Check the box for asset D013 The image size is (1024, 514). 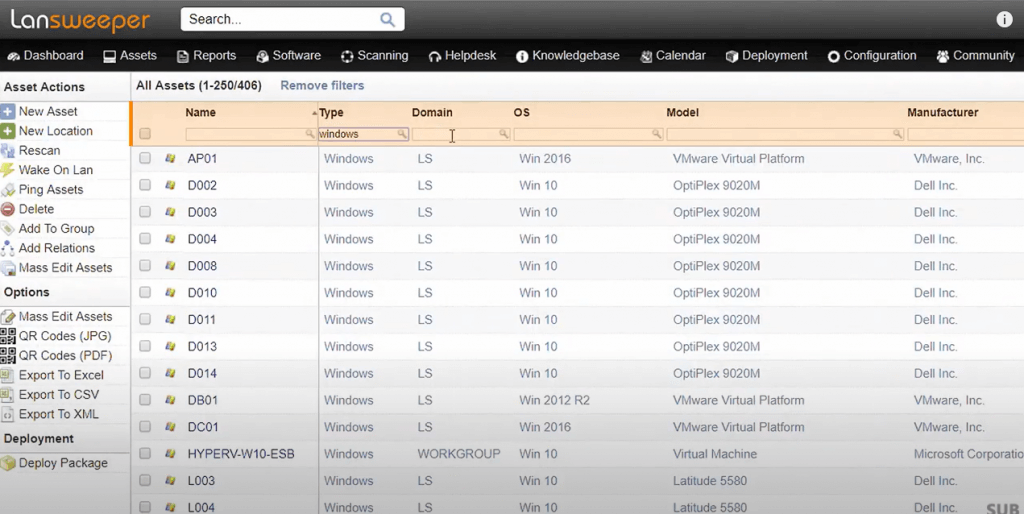point(145,345)
